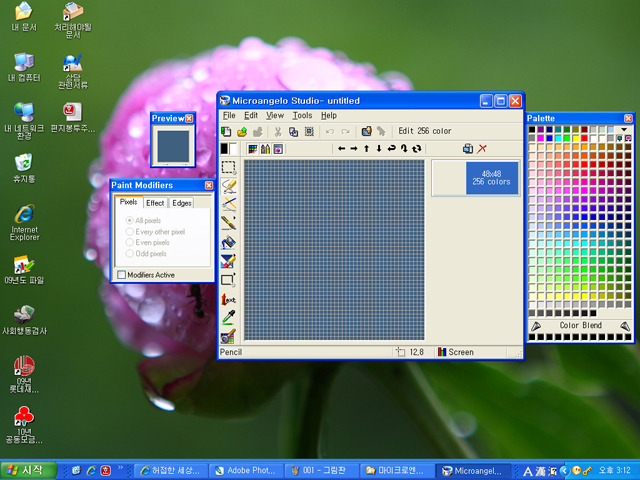
Task: Click the Cut scissors icon
Action: point(278,131)
